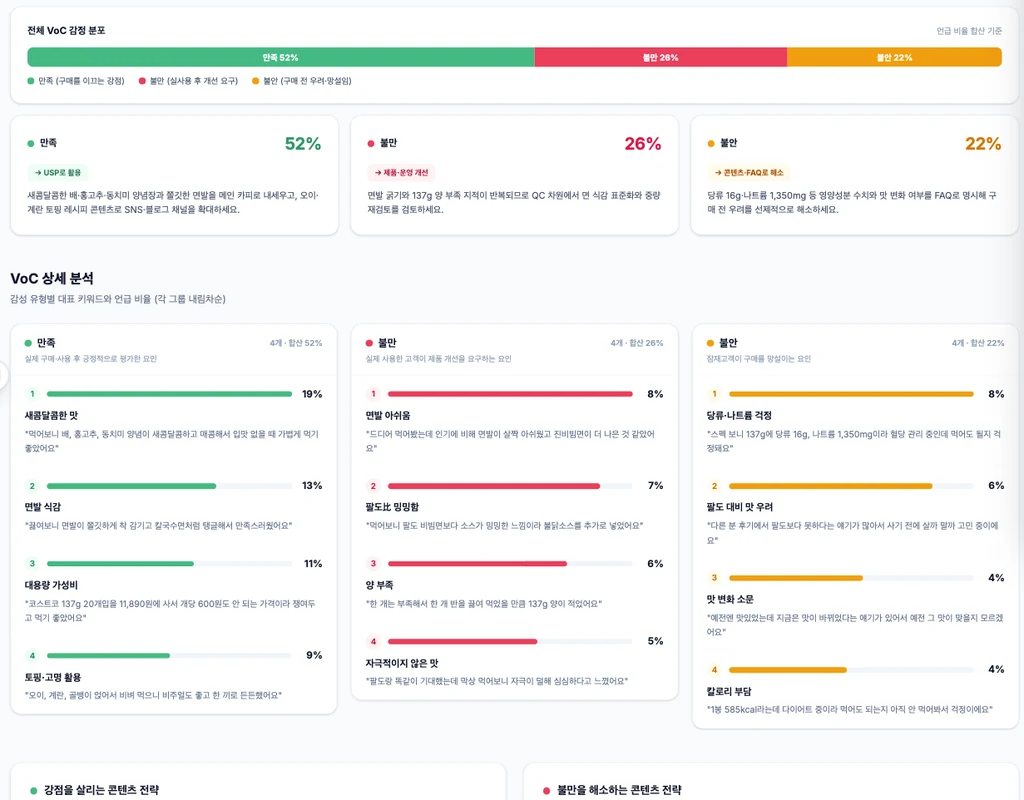This screenshot has height=800, width=1024.
Task: Click the '양 부족' keyword title
Action: [379, 585]
